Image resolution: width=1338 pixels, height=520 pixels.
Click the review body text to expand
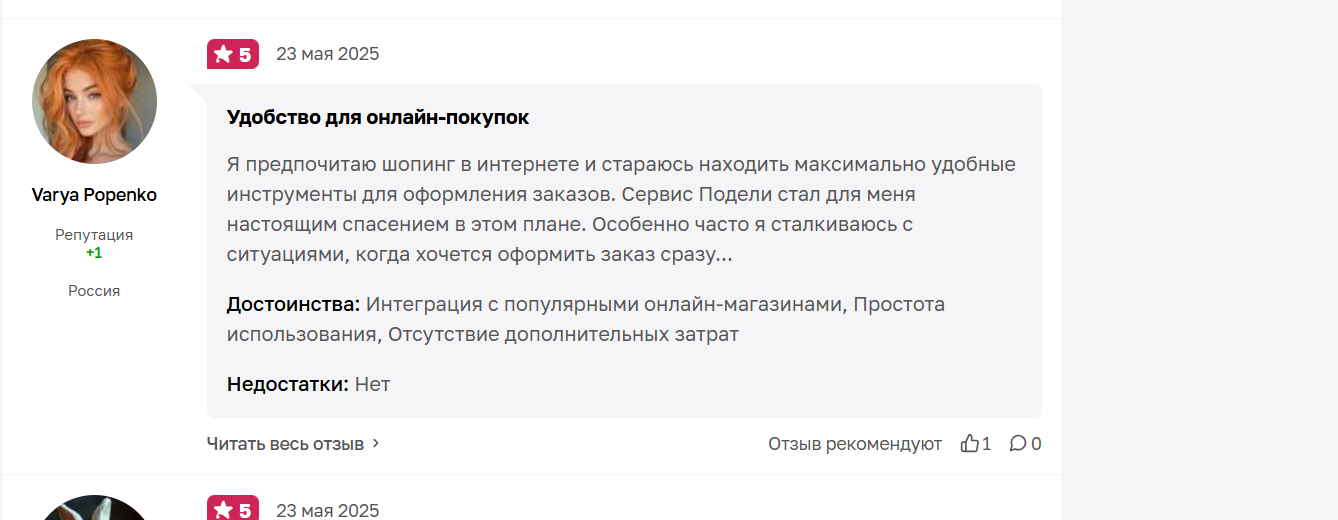coord(621,209)
